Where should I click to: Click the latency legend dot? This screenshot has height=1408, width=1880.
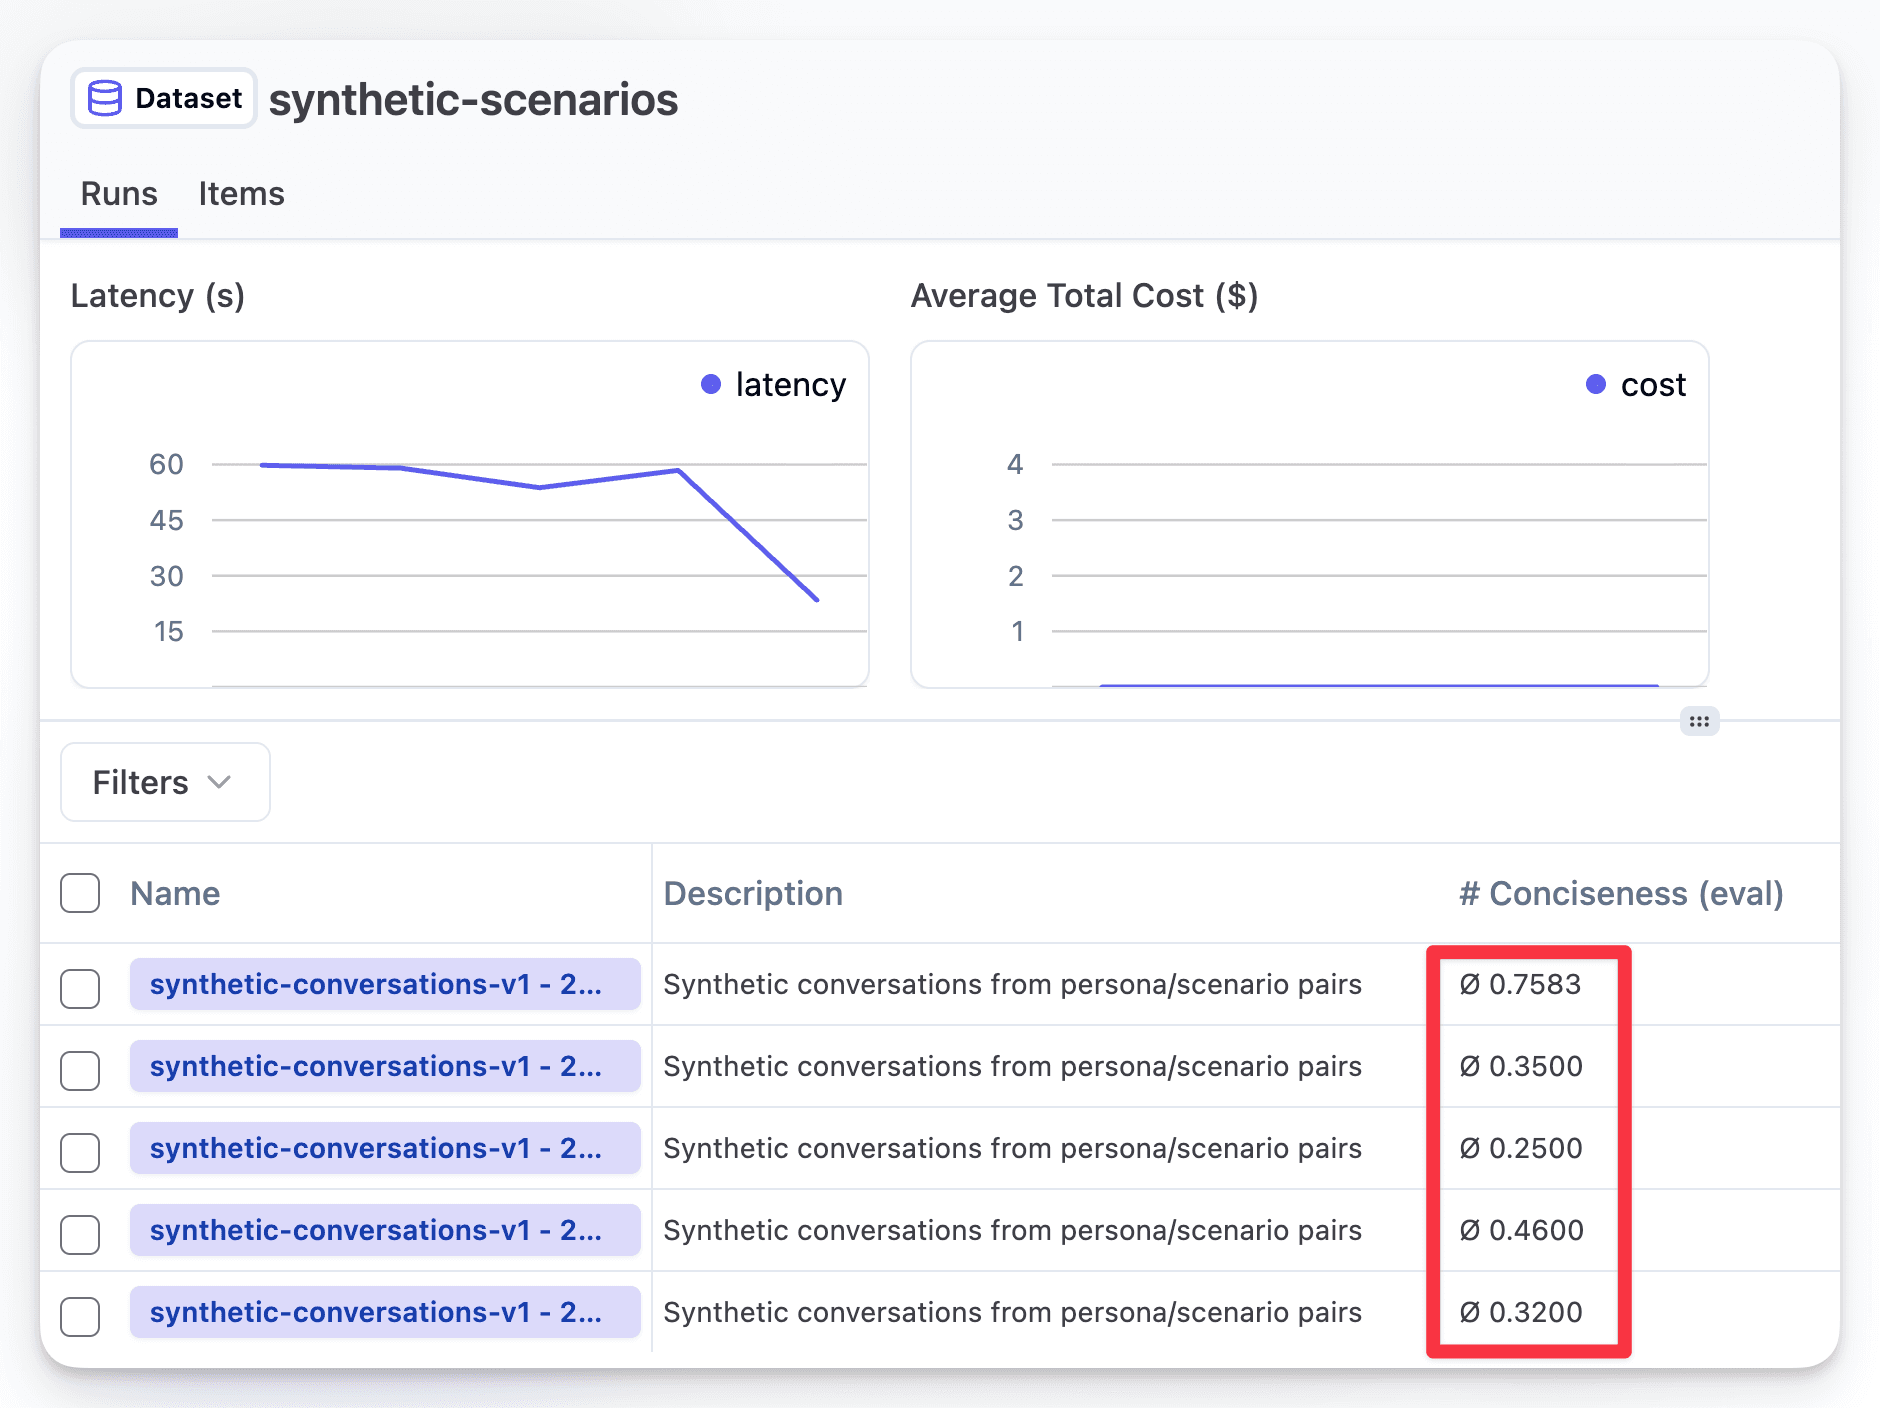pos(711,384)
